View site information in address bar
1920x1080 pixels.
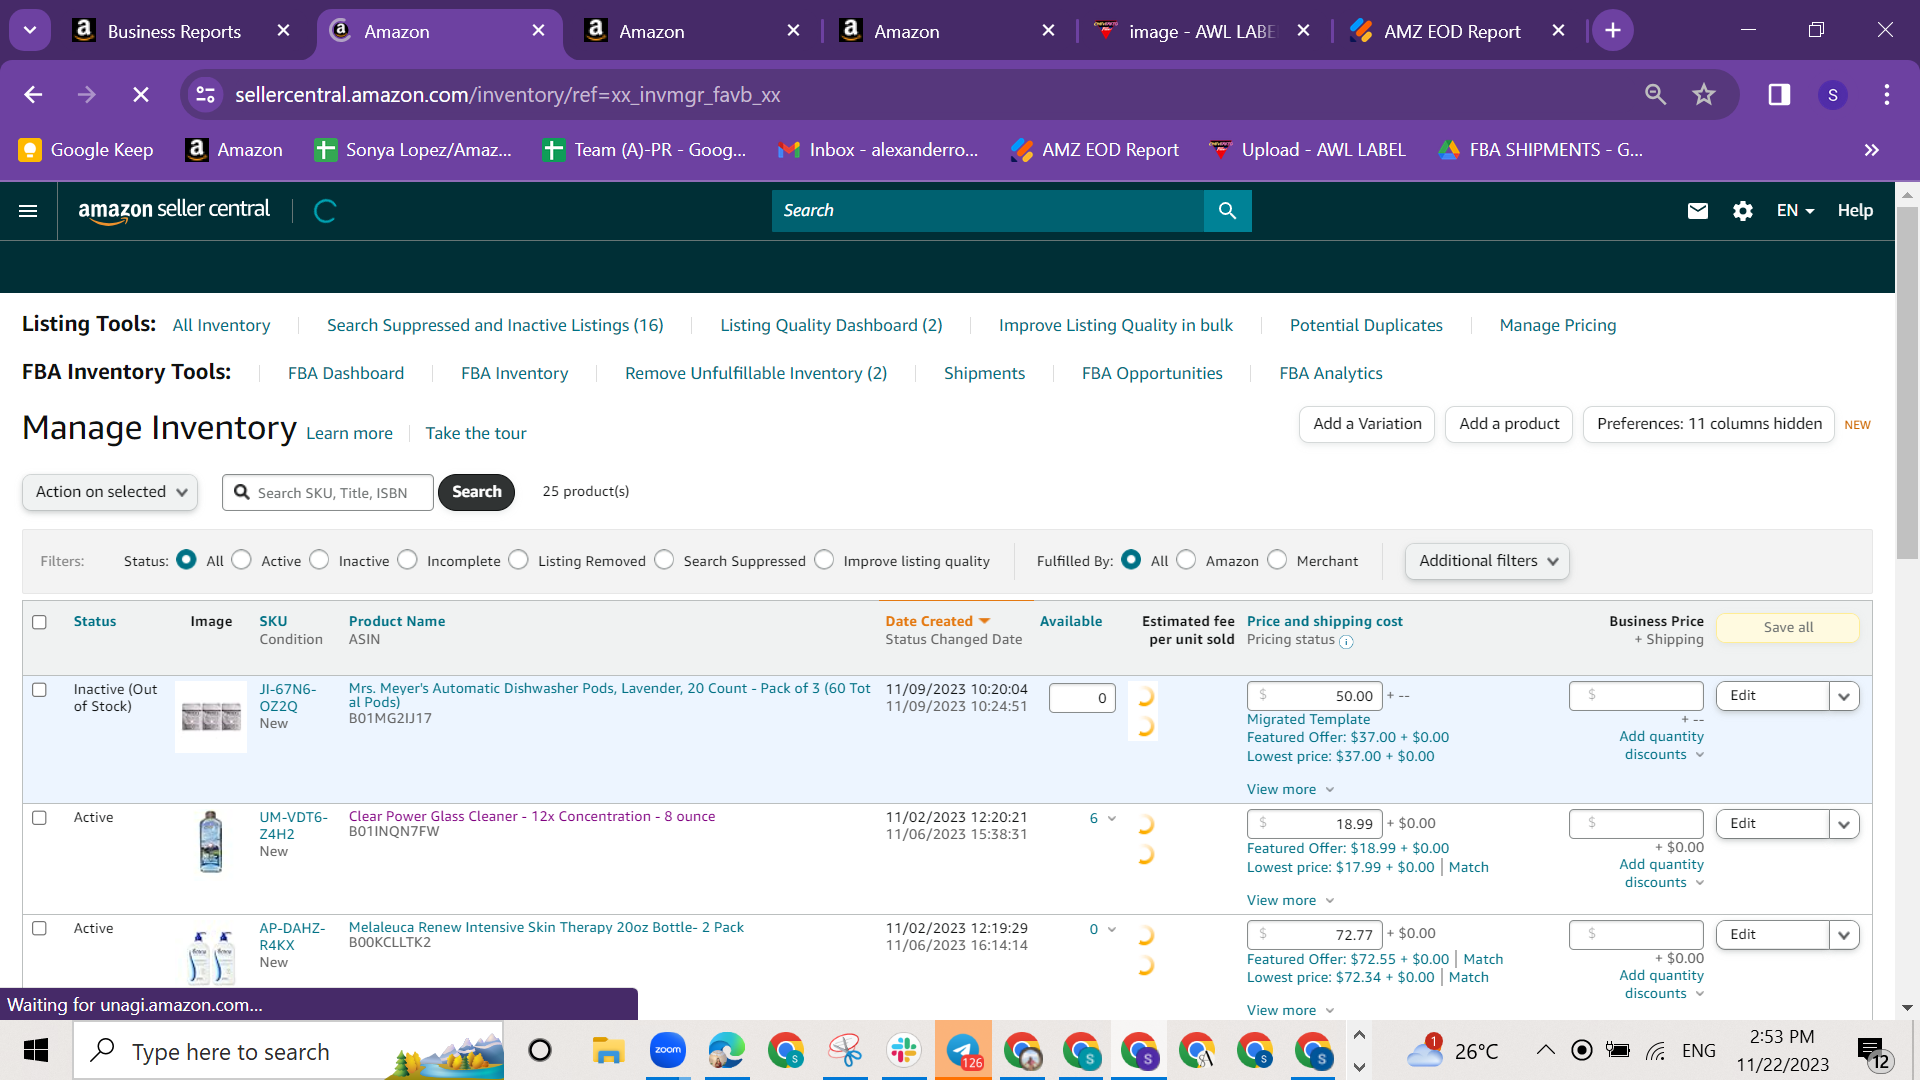206,95
